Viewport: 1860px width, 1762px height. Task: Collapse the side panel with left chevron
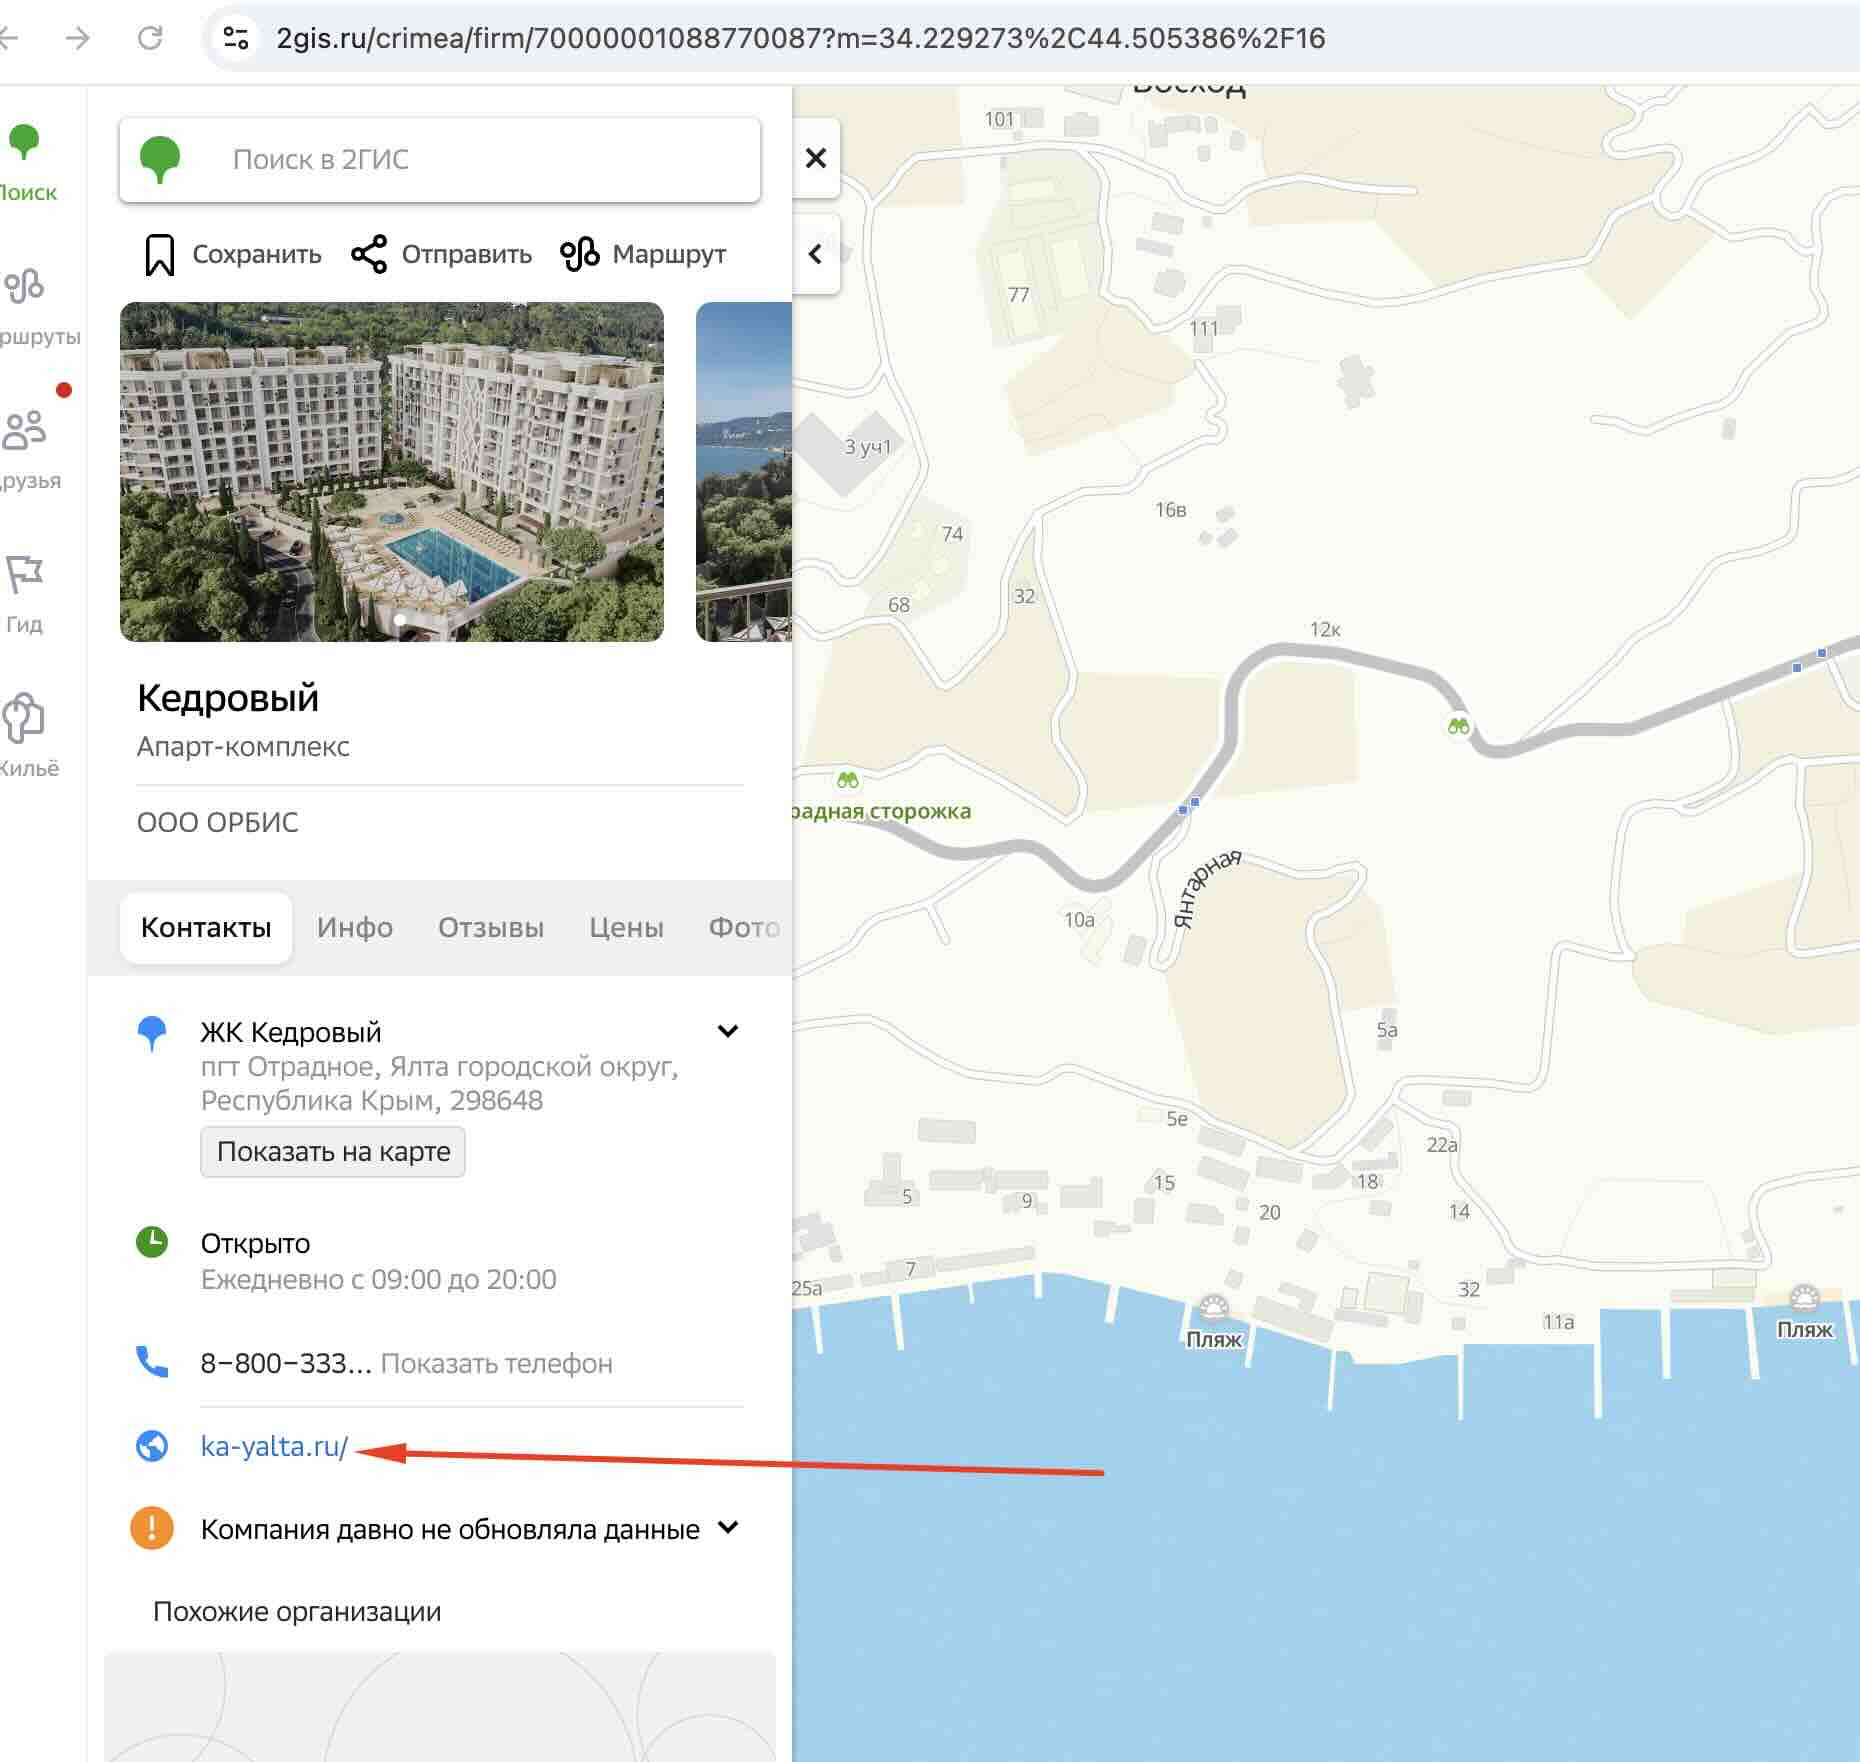[815, 254]
